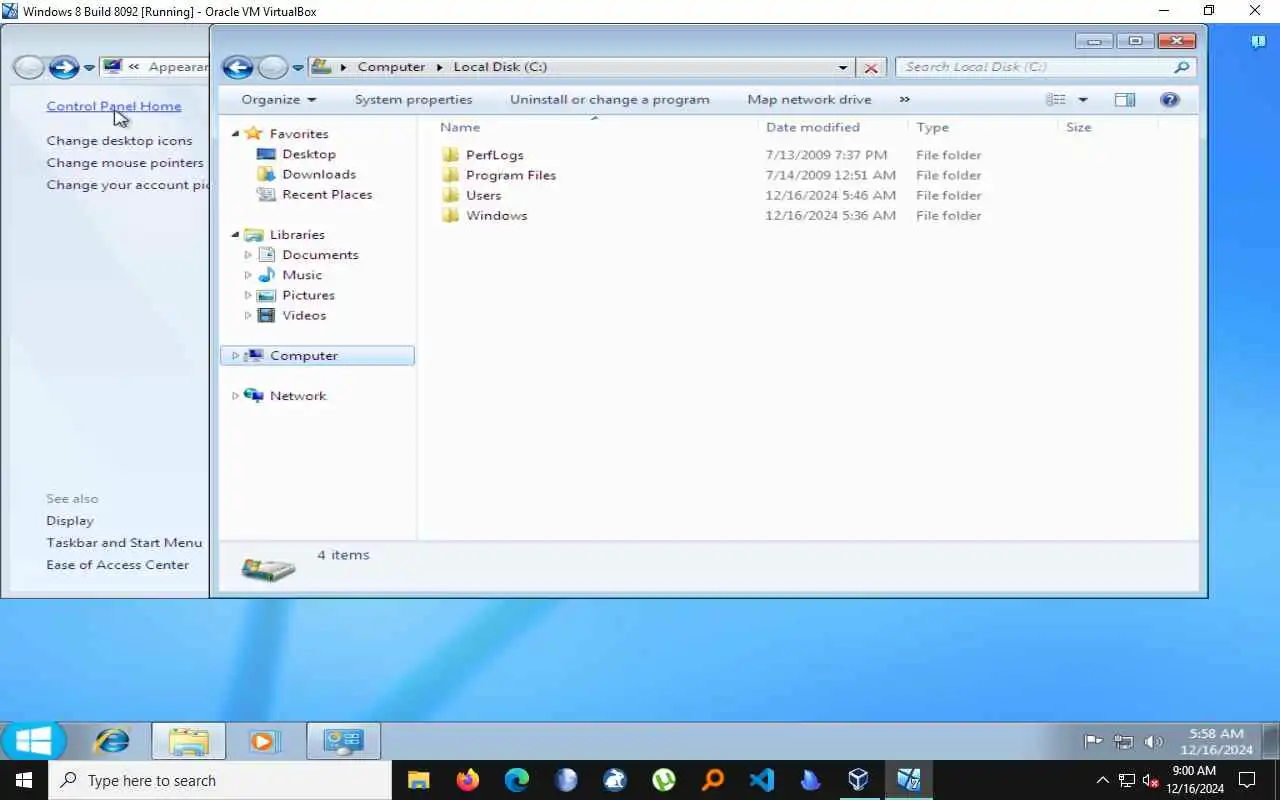Image resolution: width=1280 pixels, height=800 pixels.
Task: Open host Start button
Action: (24, 780)
